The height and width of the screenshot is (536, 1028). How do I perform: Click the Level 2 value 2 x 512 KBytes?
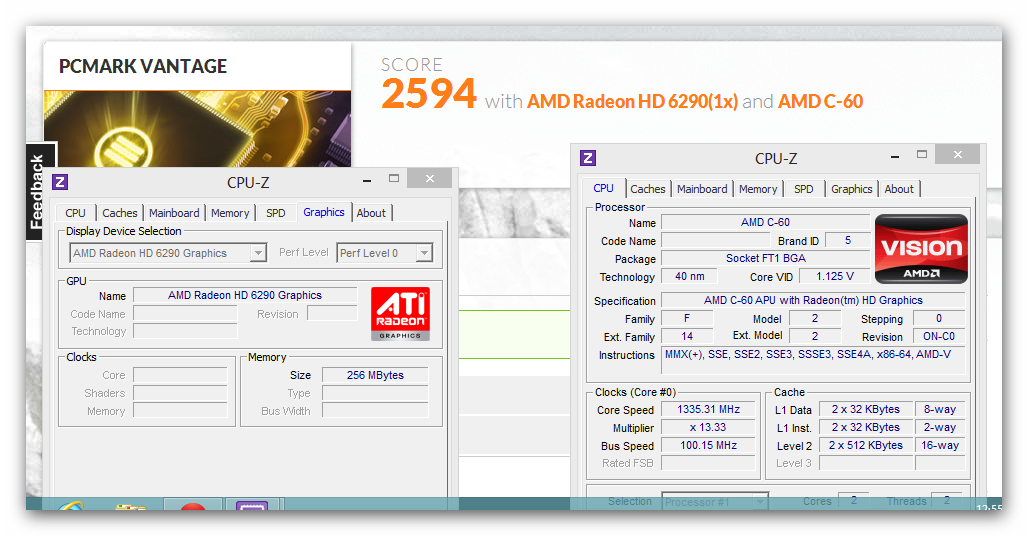click(x=865, y=446)
